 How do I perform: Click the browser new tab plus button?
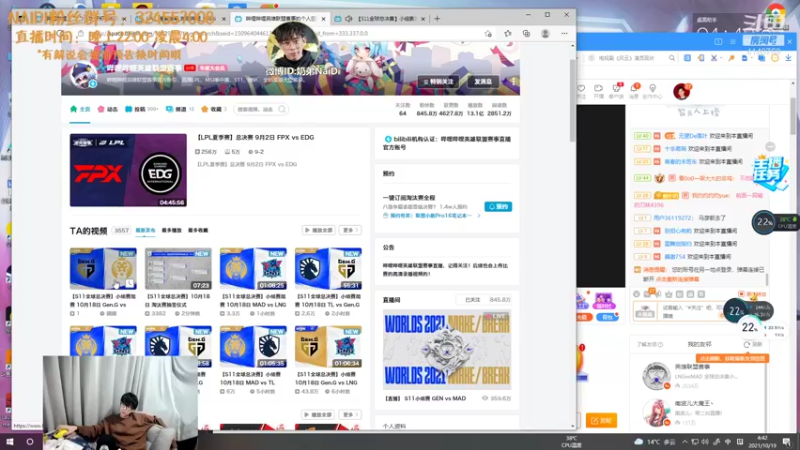[x=437, y=18]
